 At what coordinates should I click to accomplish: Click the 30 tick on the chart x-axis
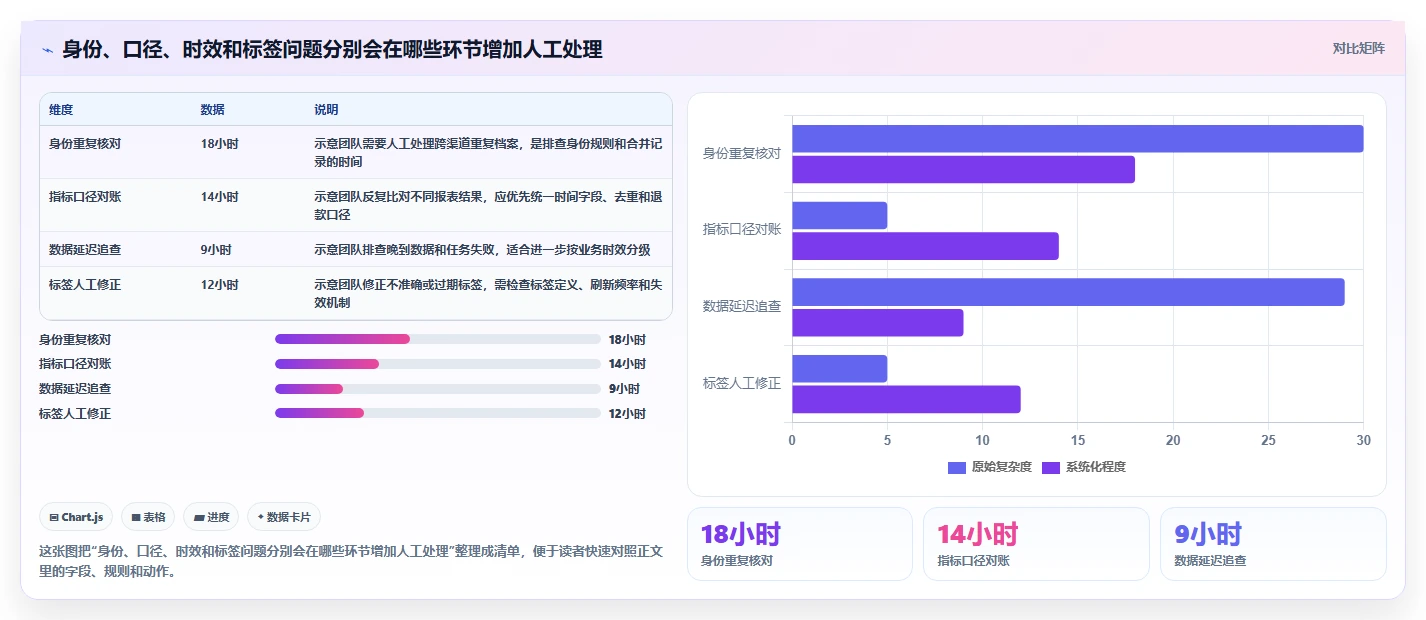click(1363, 440)
